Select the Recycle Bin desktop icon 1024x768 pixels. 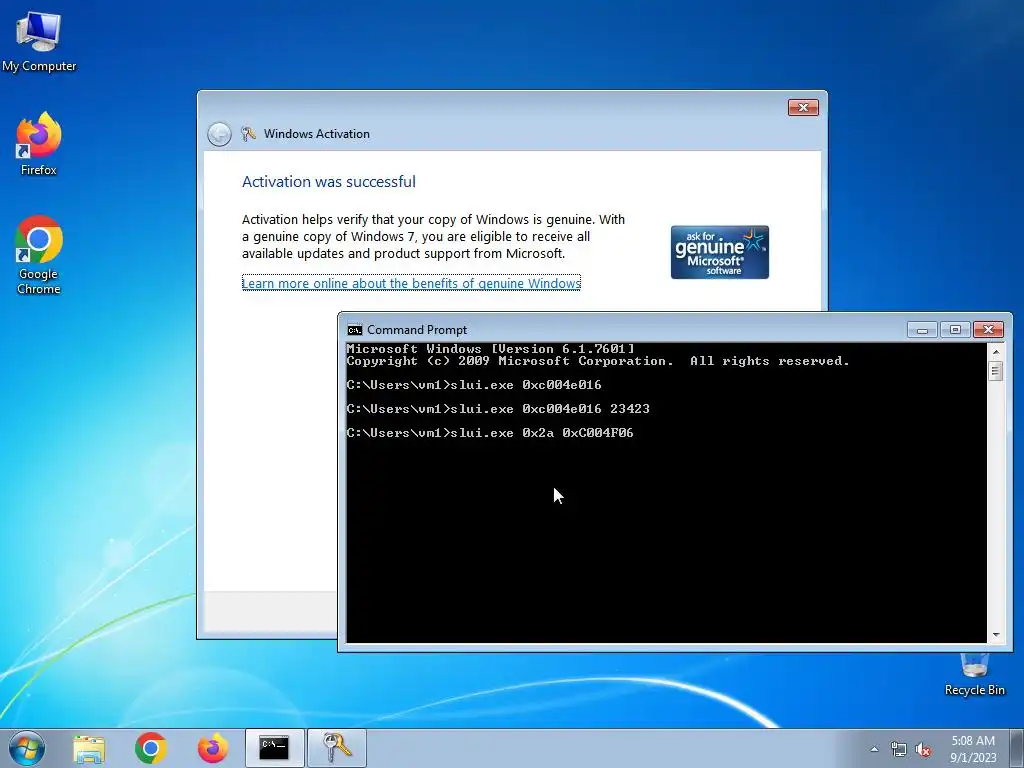(974, 675)
